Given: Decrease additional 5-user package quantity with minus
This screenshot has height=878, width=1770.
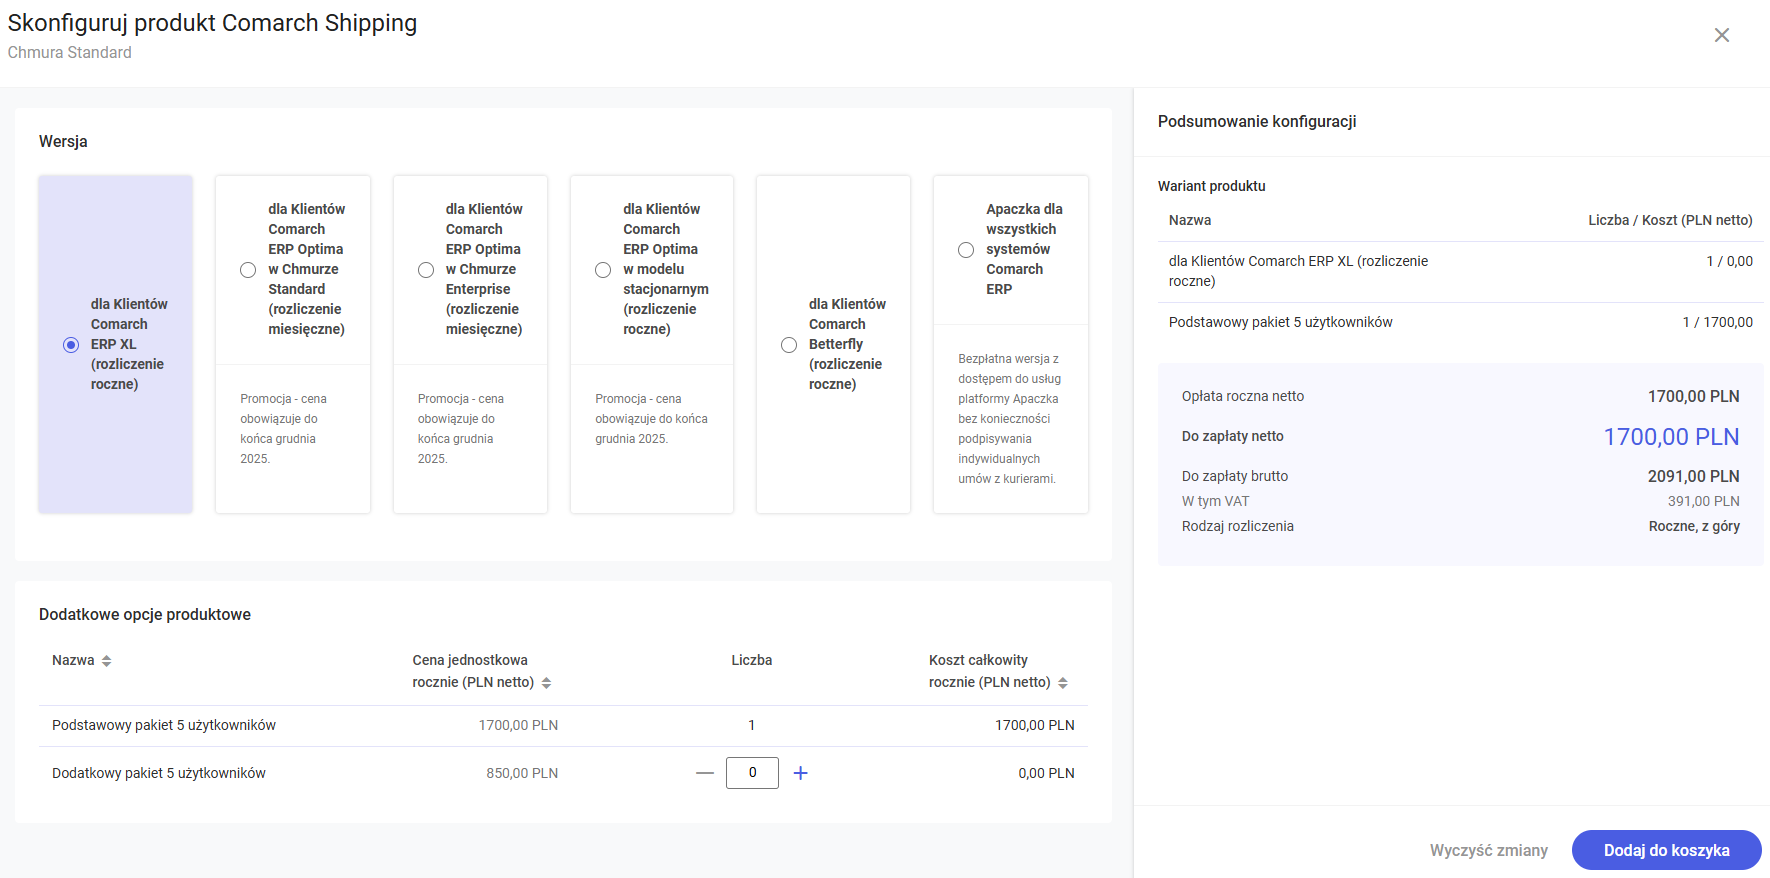Looking at the screenshot, I should (705, 773).
